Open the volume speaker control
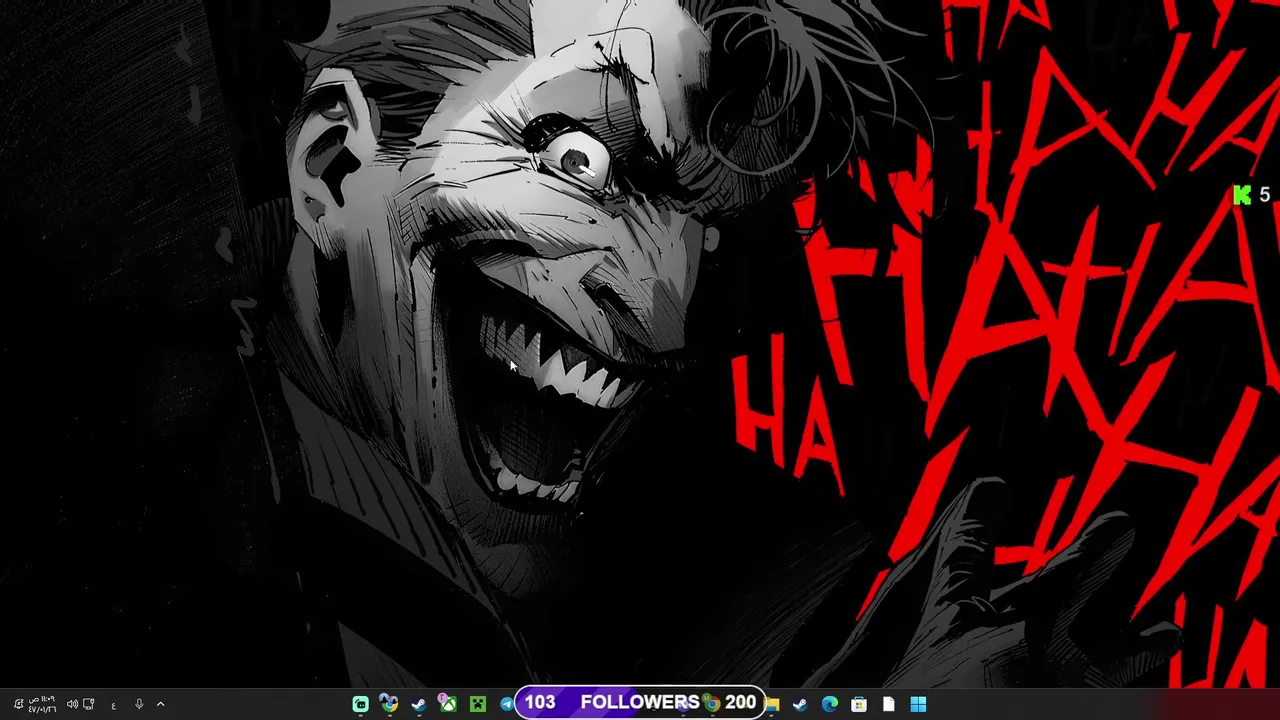This screenshot has width=1280, height=720. [72, 704]
